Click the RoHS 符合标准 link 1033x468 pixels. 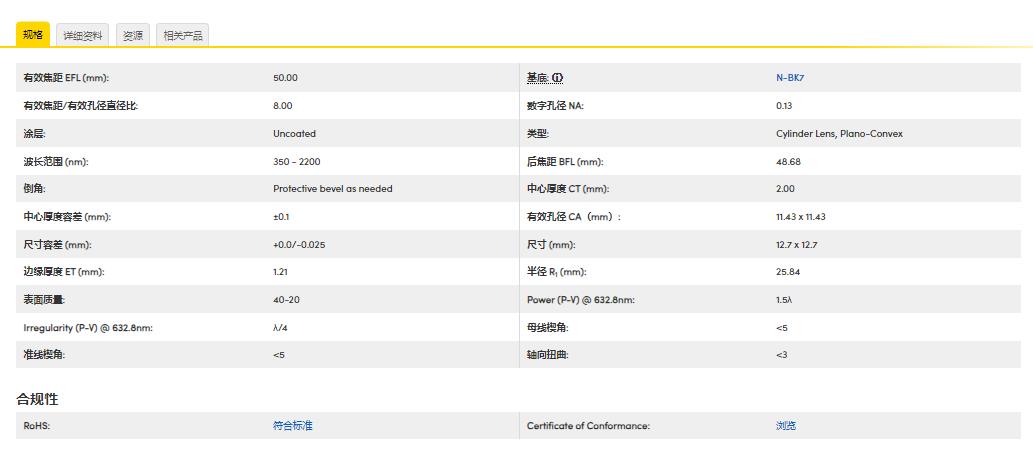(x=293, y=426)
